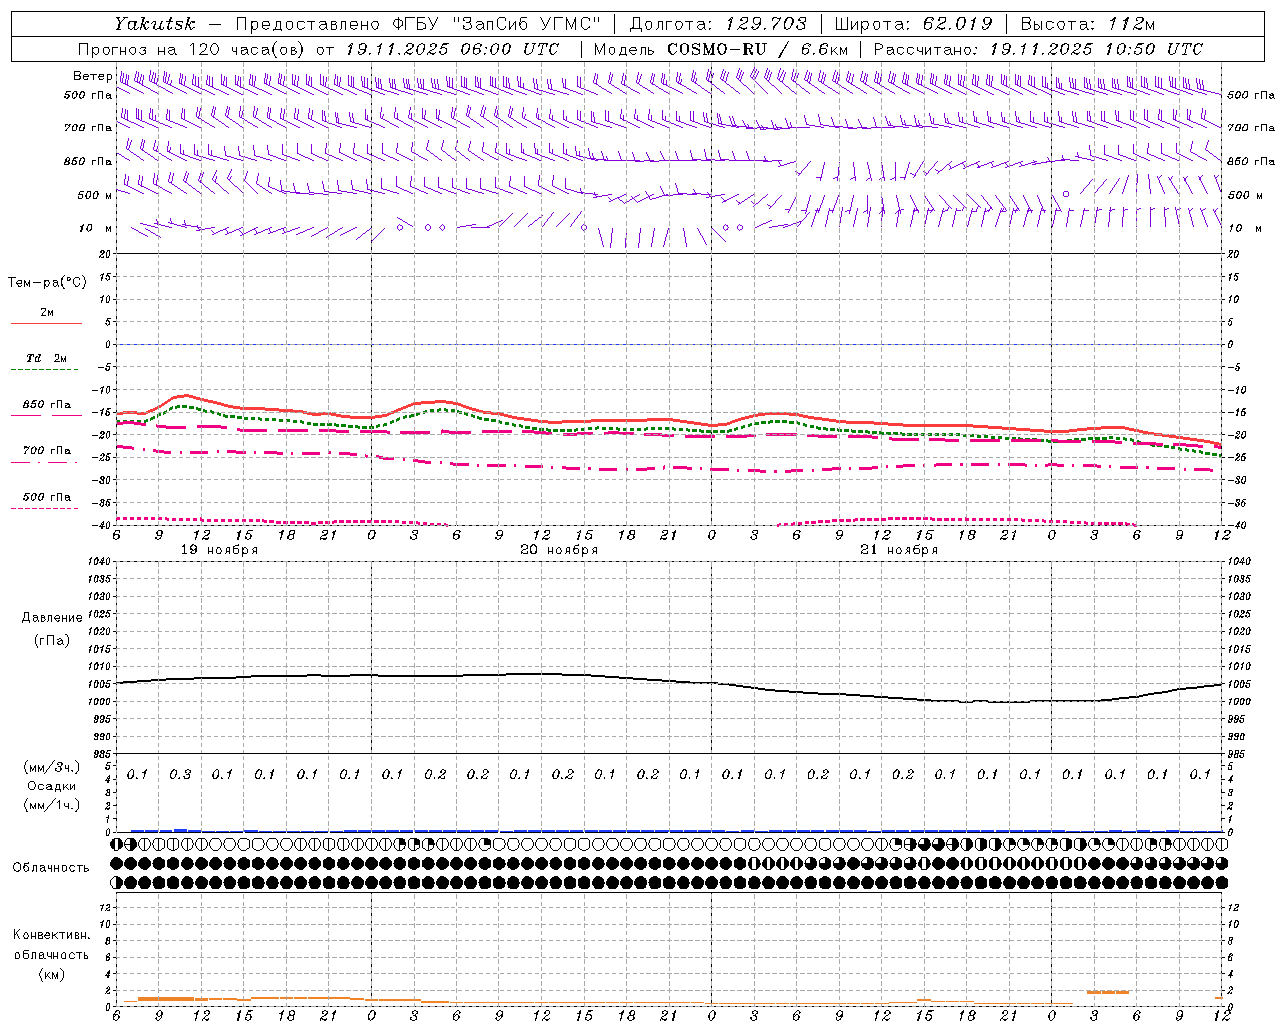Select the 10 м wind level label on left

pos(96,228)
